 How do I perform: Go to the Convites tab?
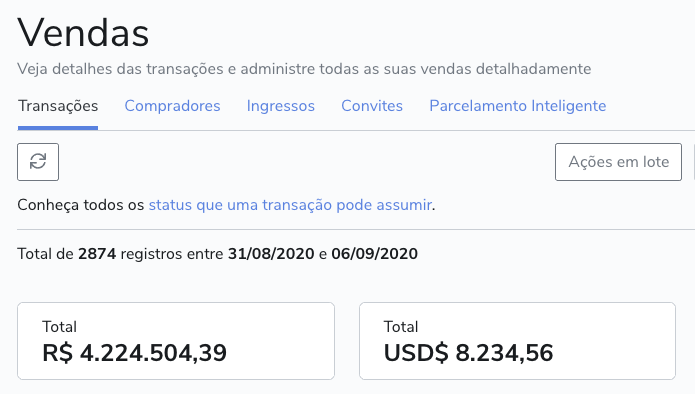372,106
